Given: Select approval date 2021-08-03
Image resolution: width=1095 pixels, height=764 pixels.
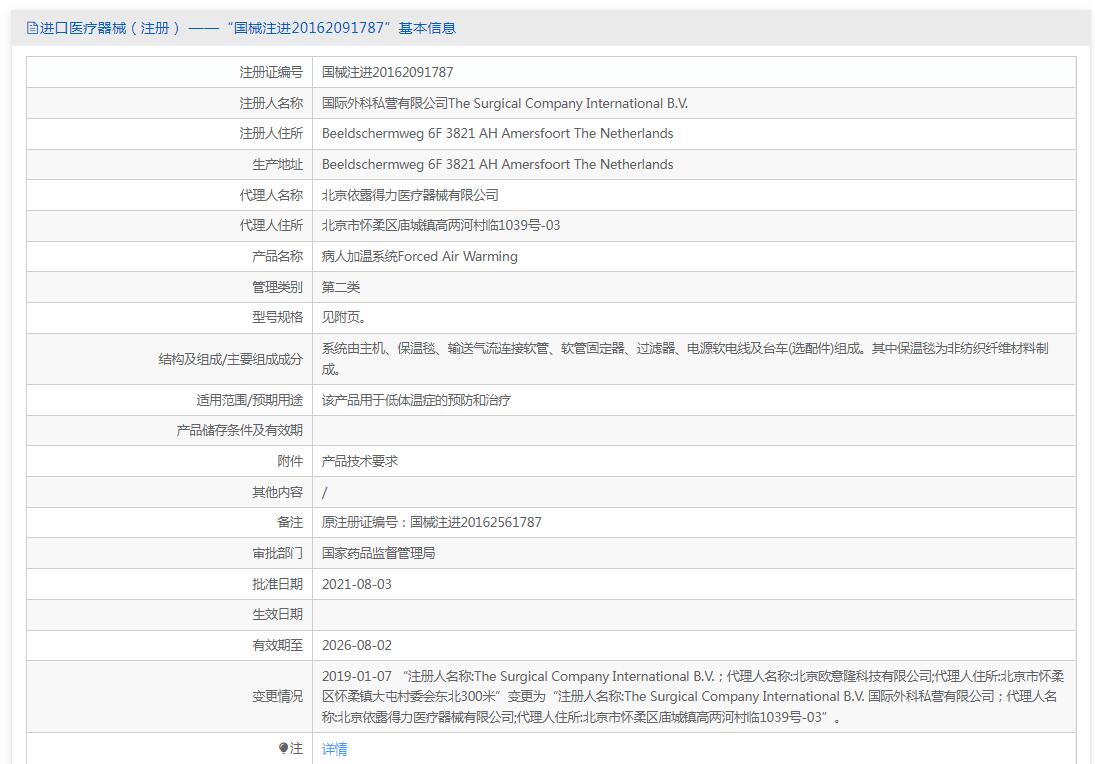Looking at the screenshot, I should tap(357, 584).
